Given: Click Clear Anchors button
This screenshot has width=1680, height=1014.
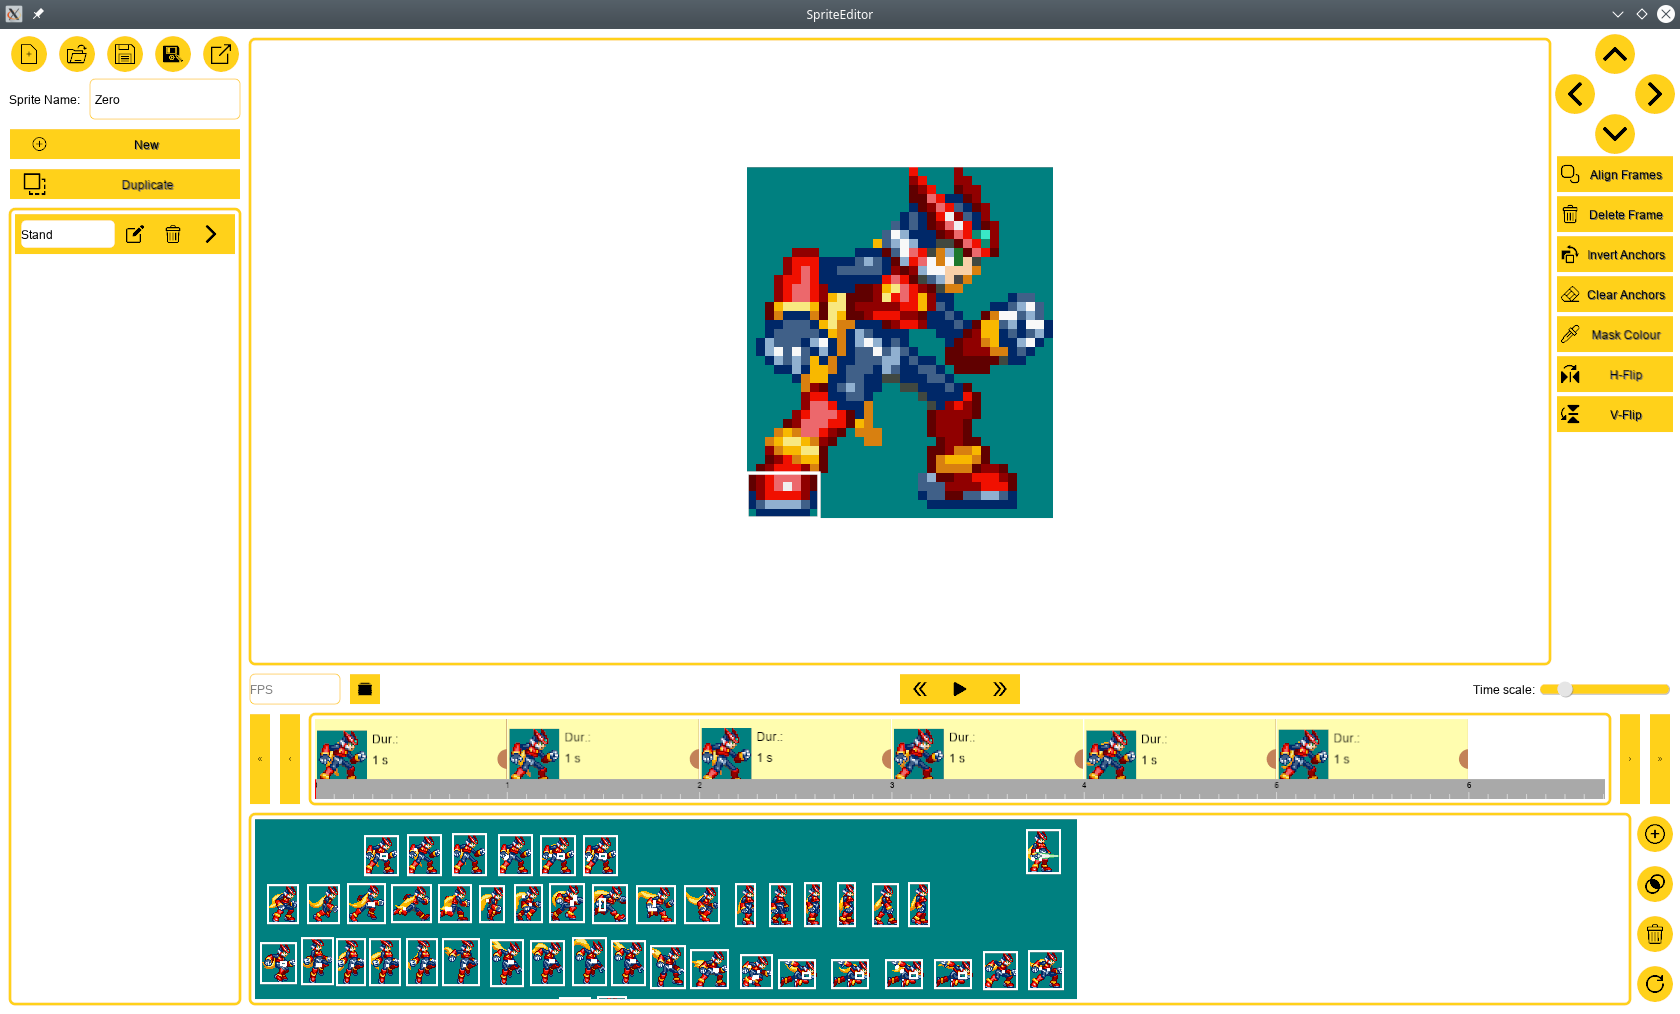Looking at the screenshot, I should pos(1615,294).
